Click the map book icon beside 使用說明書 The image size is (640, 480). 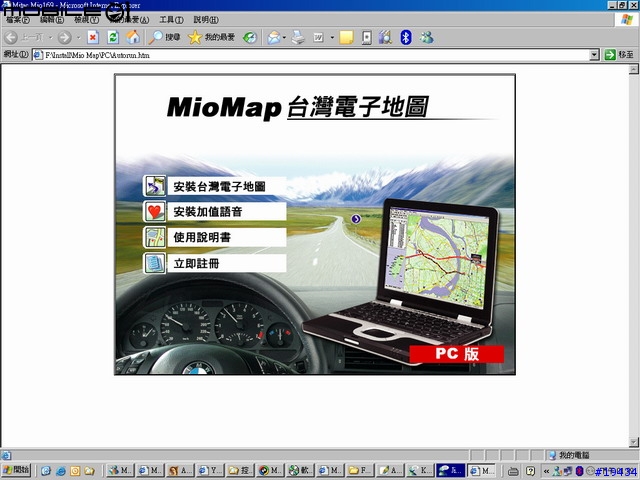point(155,238)
